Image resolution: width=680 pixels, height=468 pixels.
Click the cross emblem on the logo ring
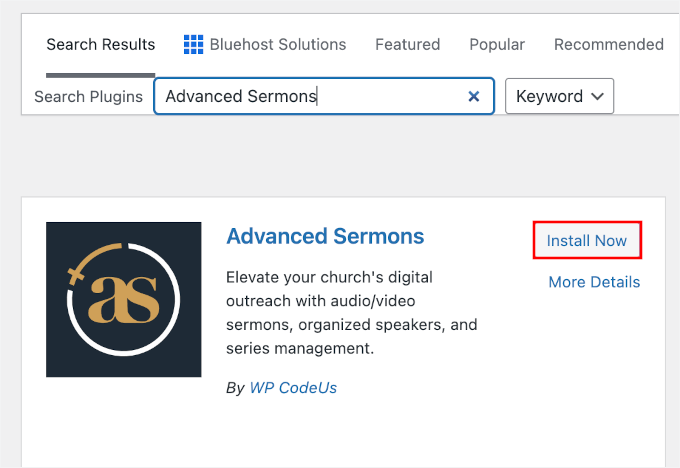(76, 271)
